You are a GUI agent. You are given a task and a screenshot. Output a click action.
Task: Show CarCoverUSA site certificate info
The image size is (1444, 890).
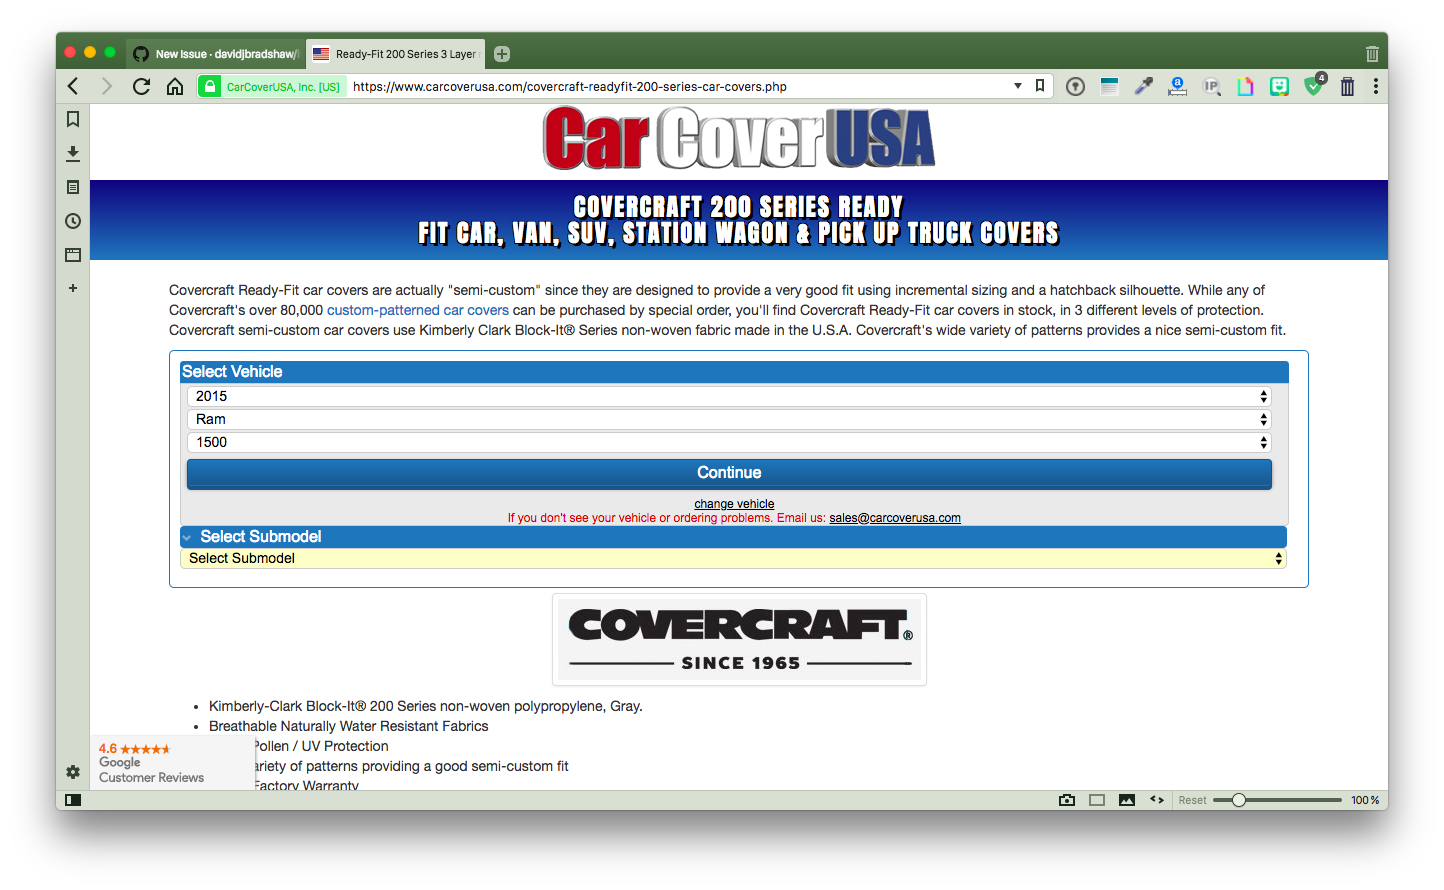pos(271,87)
